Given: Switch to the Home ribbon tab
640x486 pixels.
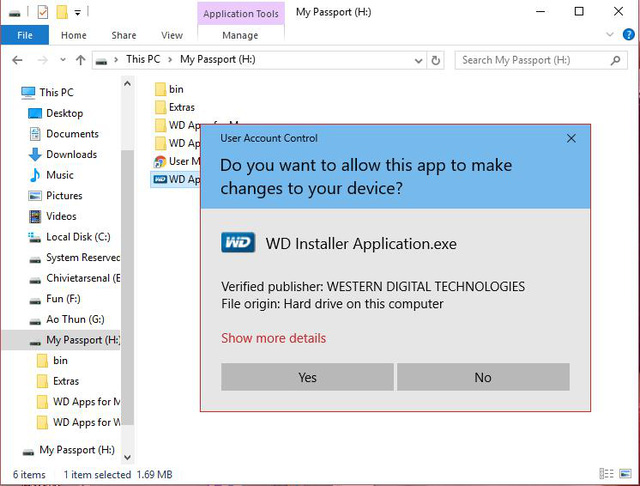Looking at the screenshot, I should [x=73, y=35].
